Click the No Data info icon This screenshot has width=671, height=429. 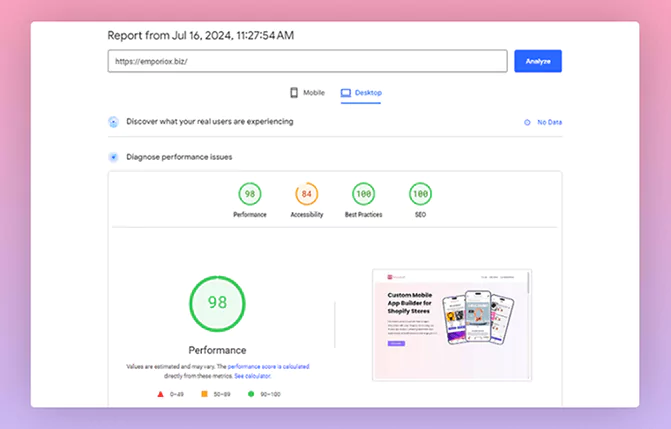point(526,122)
